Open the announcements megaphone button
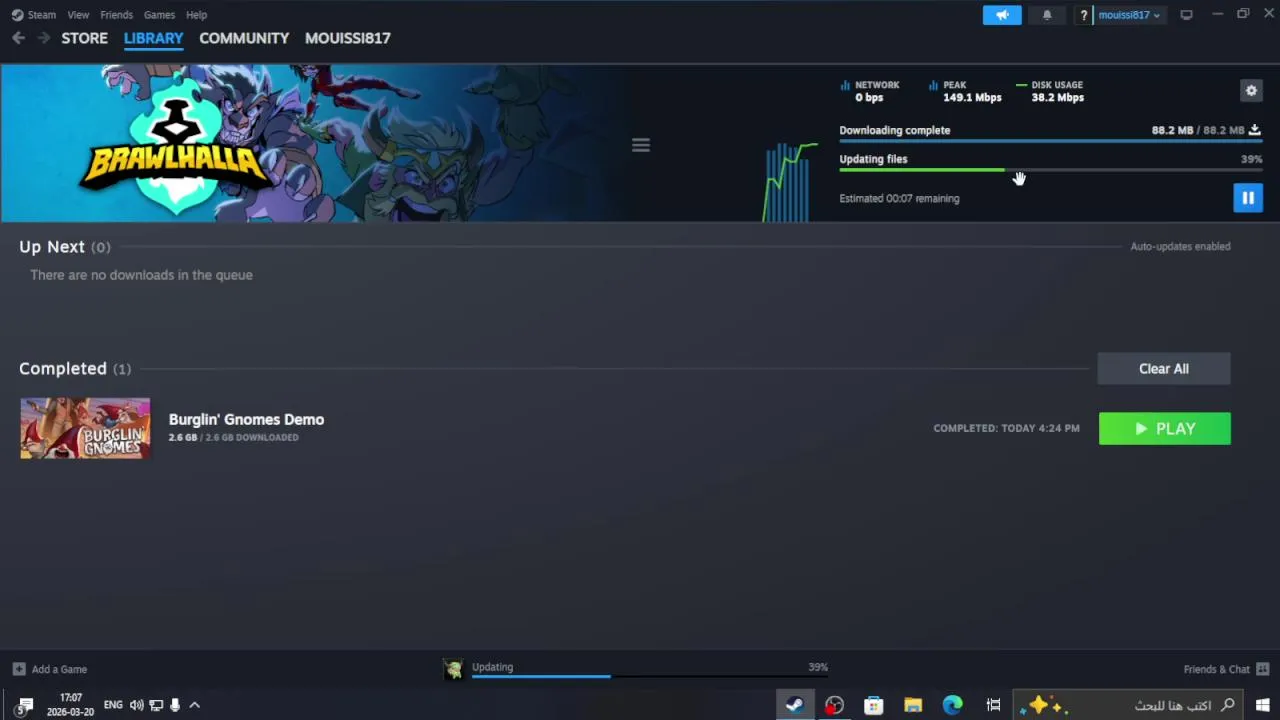The height and width of the screenshot is (720, 1280). coord(1002,15)
